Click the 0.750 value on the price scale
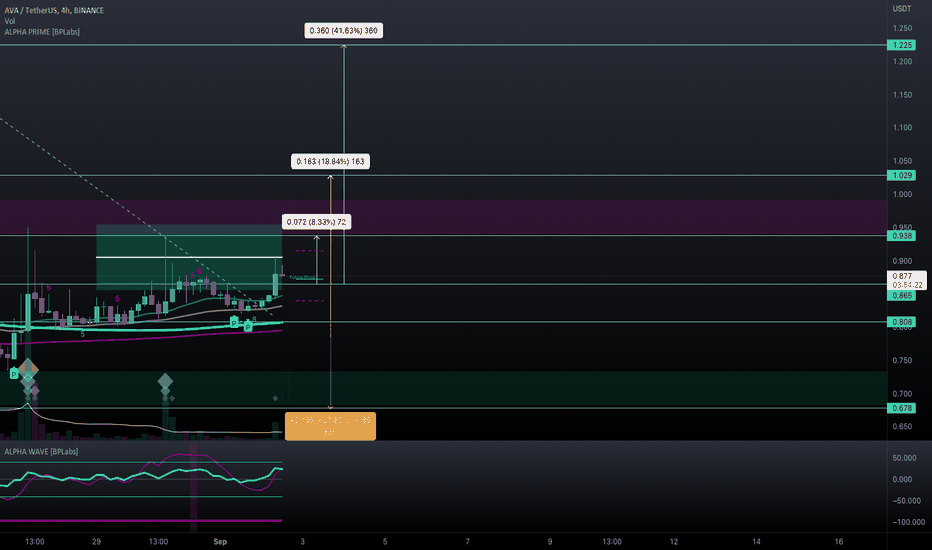This screenshot has width=932, height=550. click(902, 360)
